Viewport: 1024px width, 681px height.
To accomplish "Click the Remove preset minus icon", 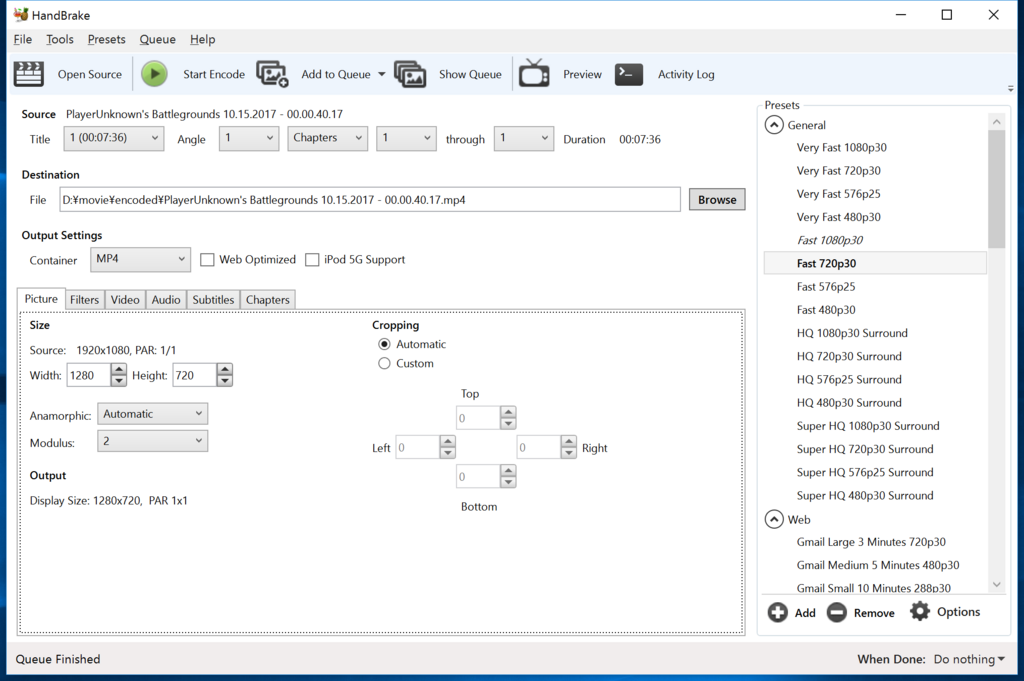I will click(837, 612).
